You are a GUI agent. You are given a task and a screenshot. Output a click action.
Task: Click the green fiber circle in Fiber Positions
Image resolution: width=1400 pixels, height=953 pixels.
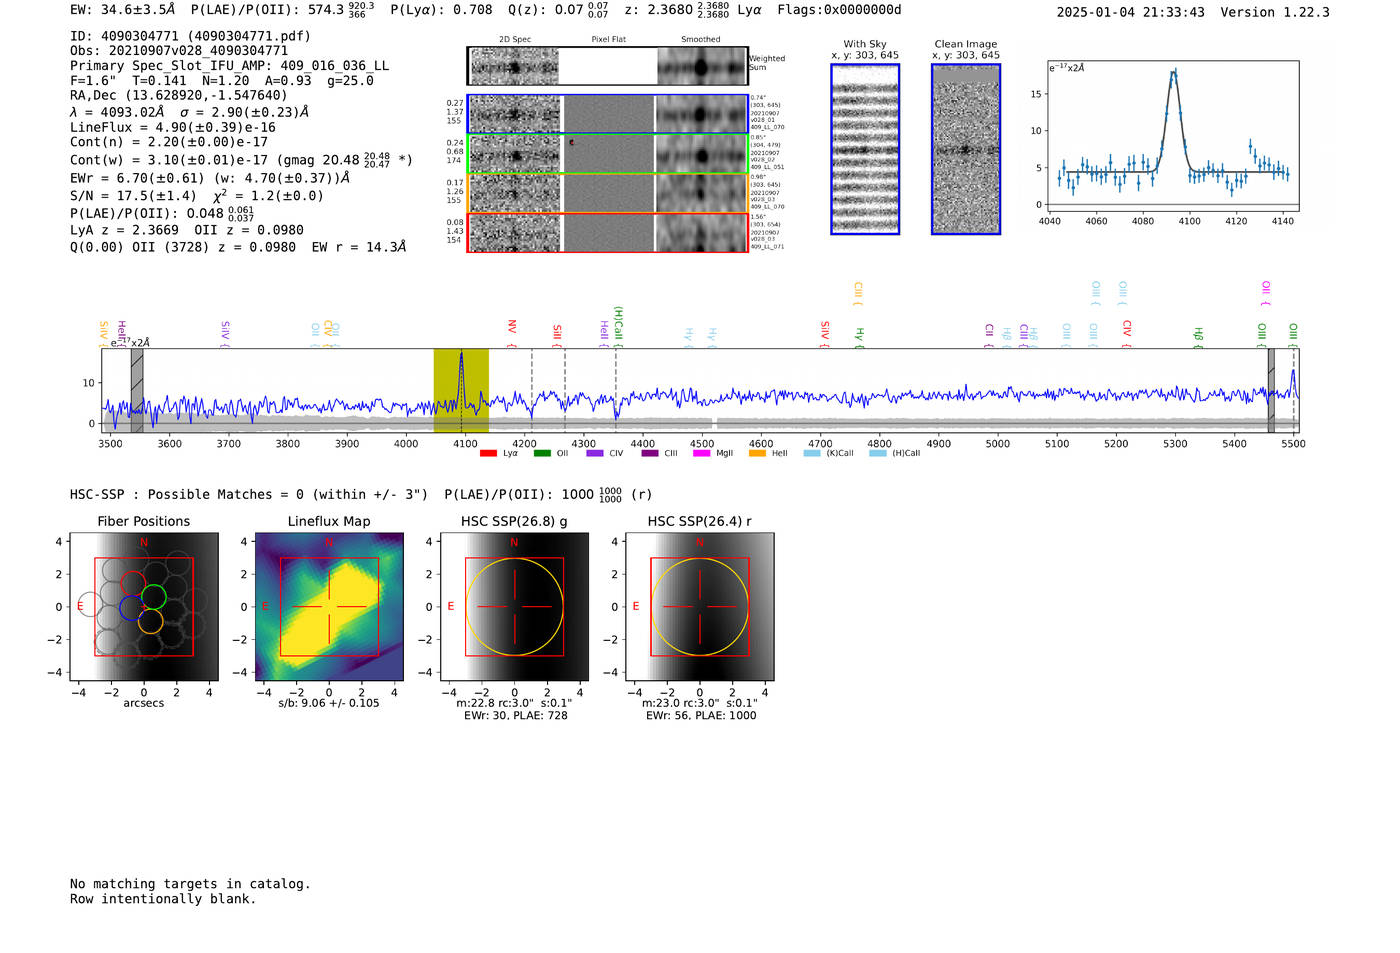pos(154,597)
